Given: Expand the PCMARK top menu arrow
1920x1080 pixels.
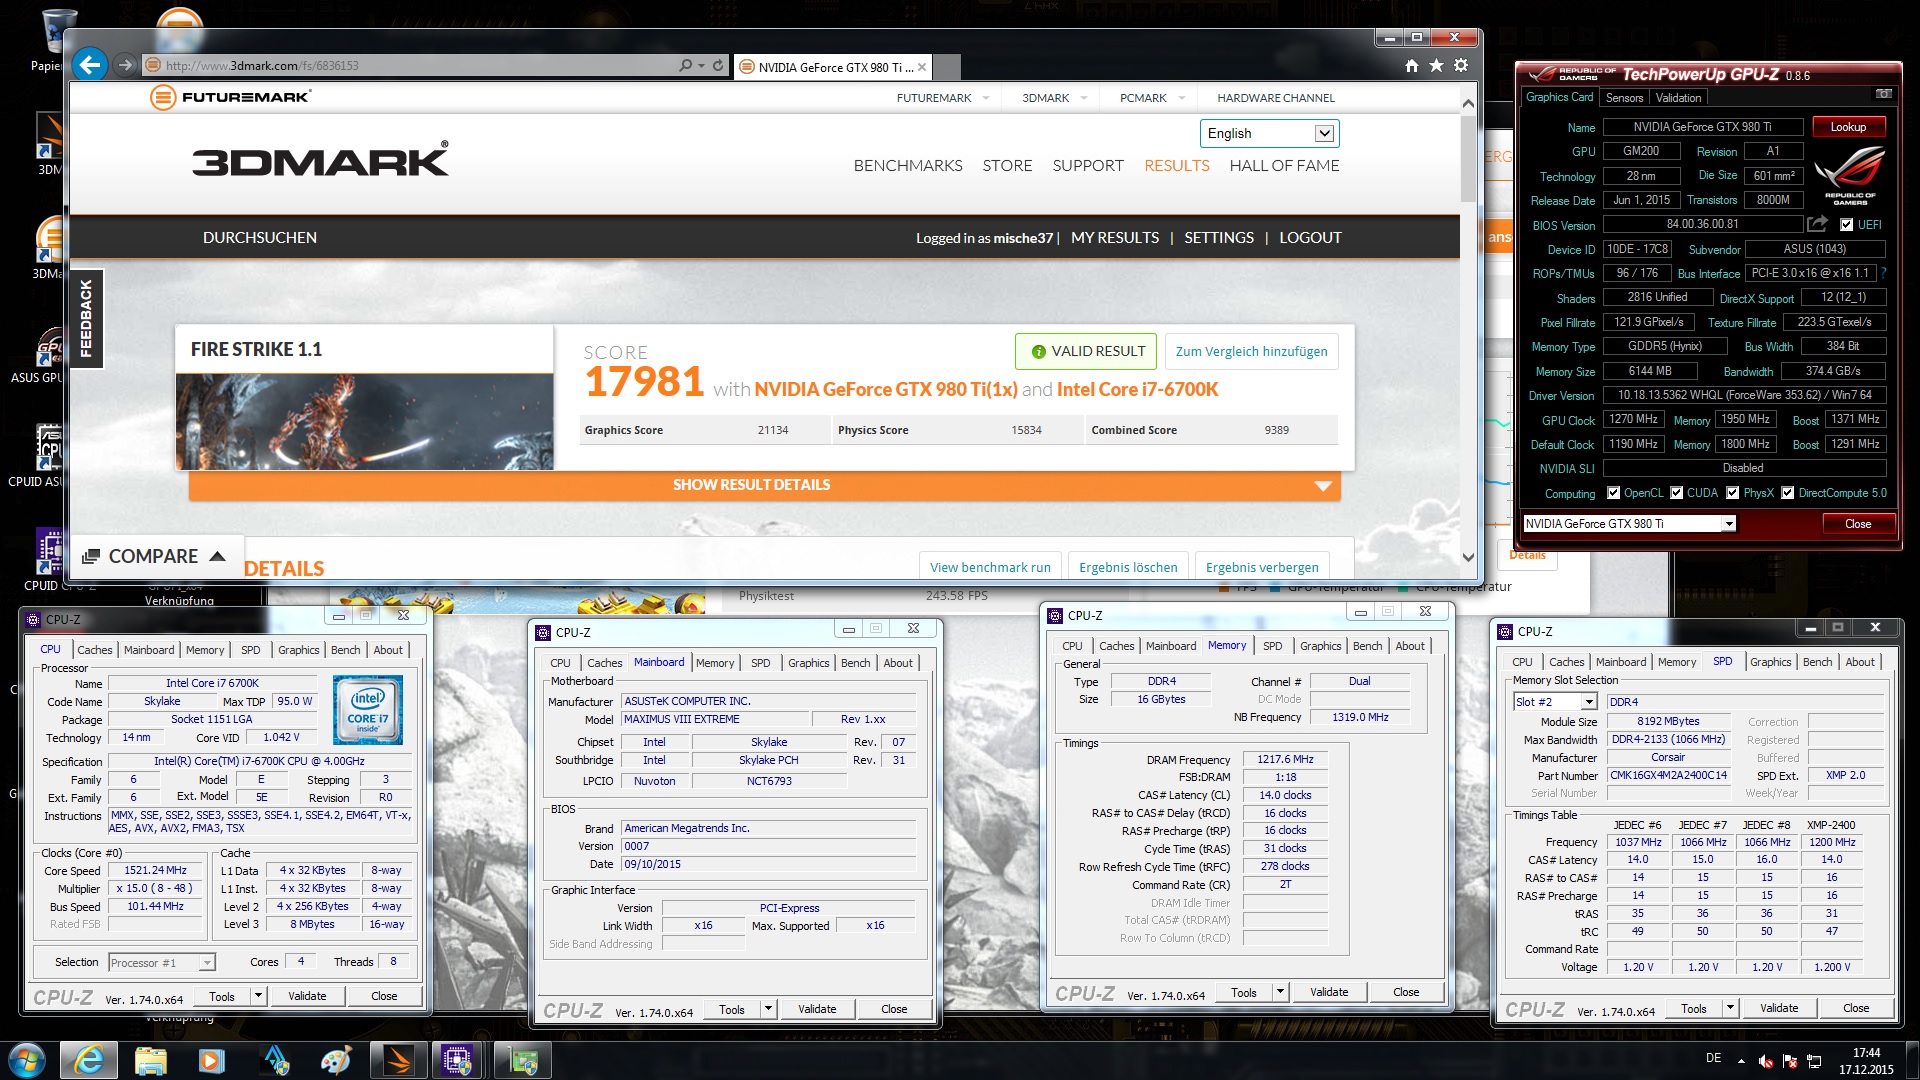Looking at the screenshot, I should tap(1182, 98).
